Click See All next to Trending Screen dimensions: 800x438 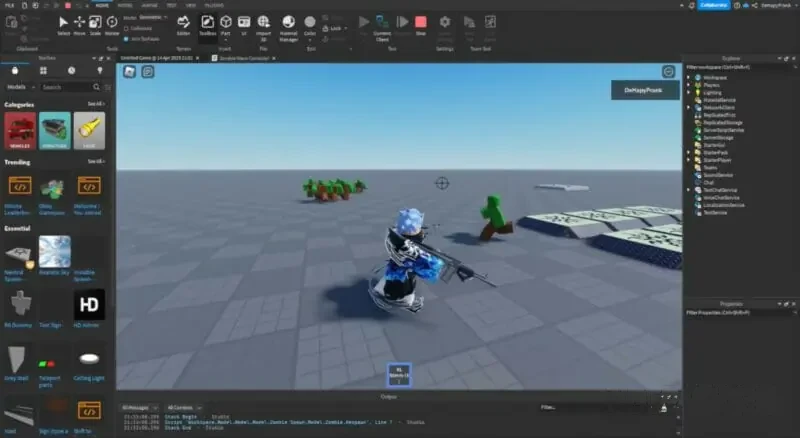96,162
